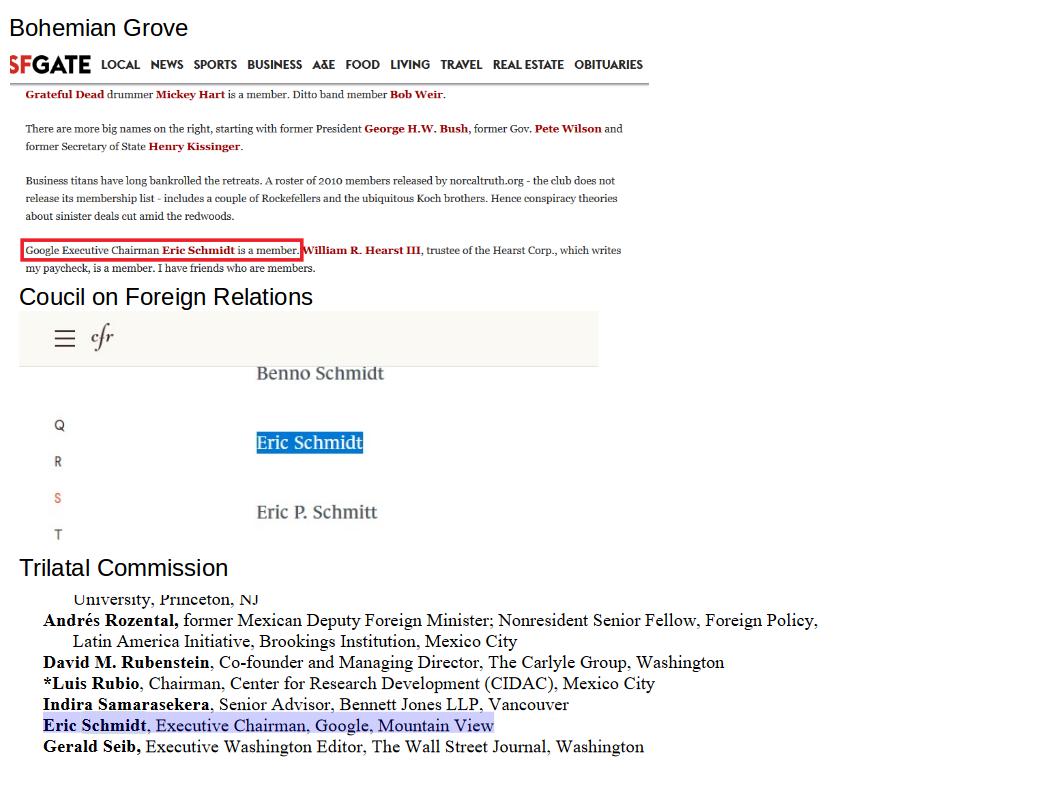Click the Trilatal Commission heading
The height and width of the screenshot is (794, 1058).
[123, 568]
